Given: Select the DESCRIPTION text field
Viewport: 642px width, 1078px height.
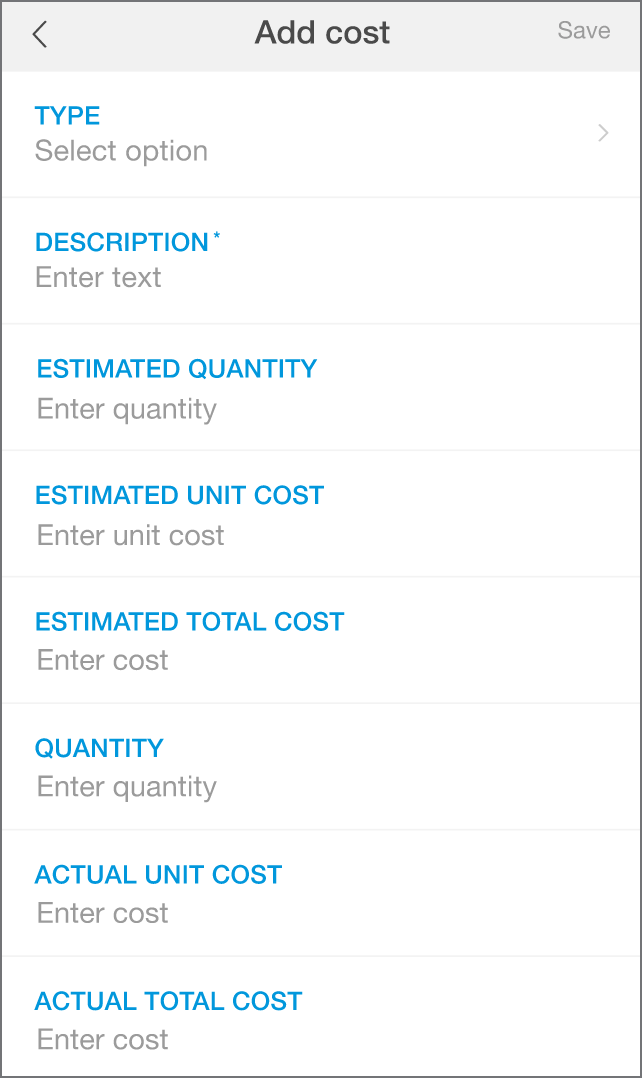Looking at the screenshot, I should (x=320, y=260).
